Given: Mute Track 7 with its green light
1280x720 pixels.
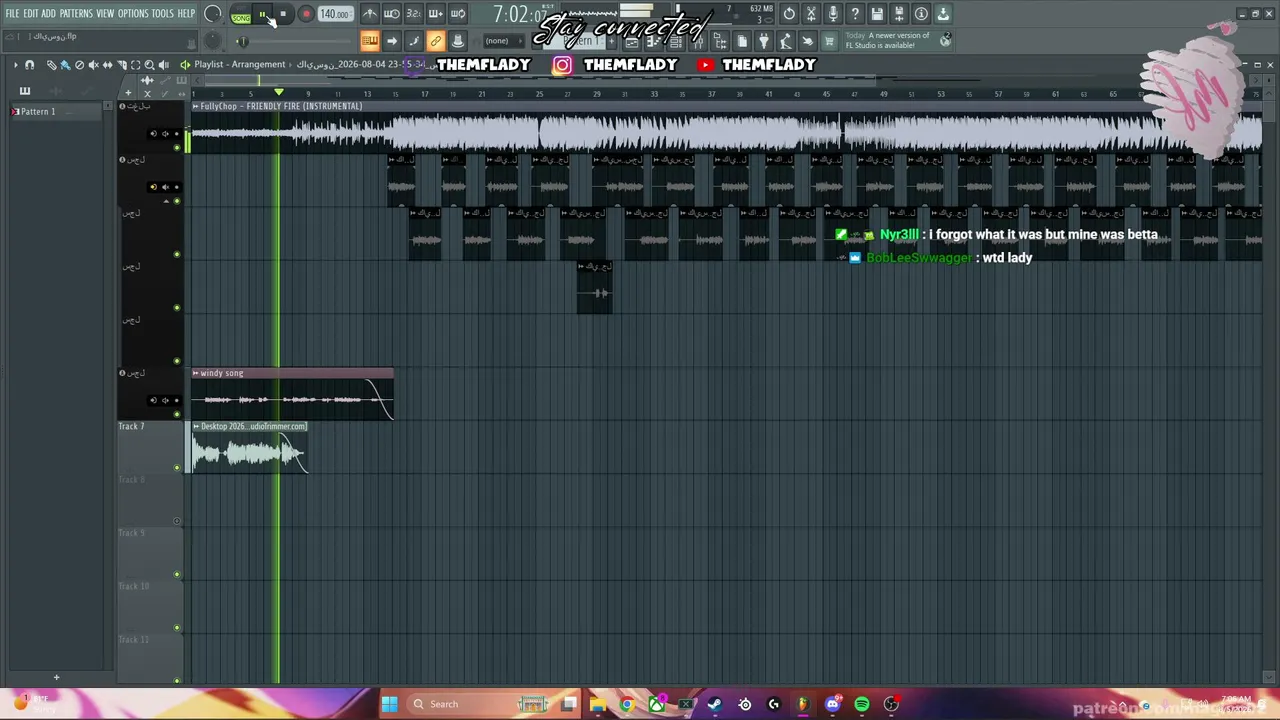Looking at the screenshot, I should [x=178, y=468].
